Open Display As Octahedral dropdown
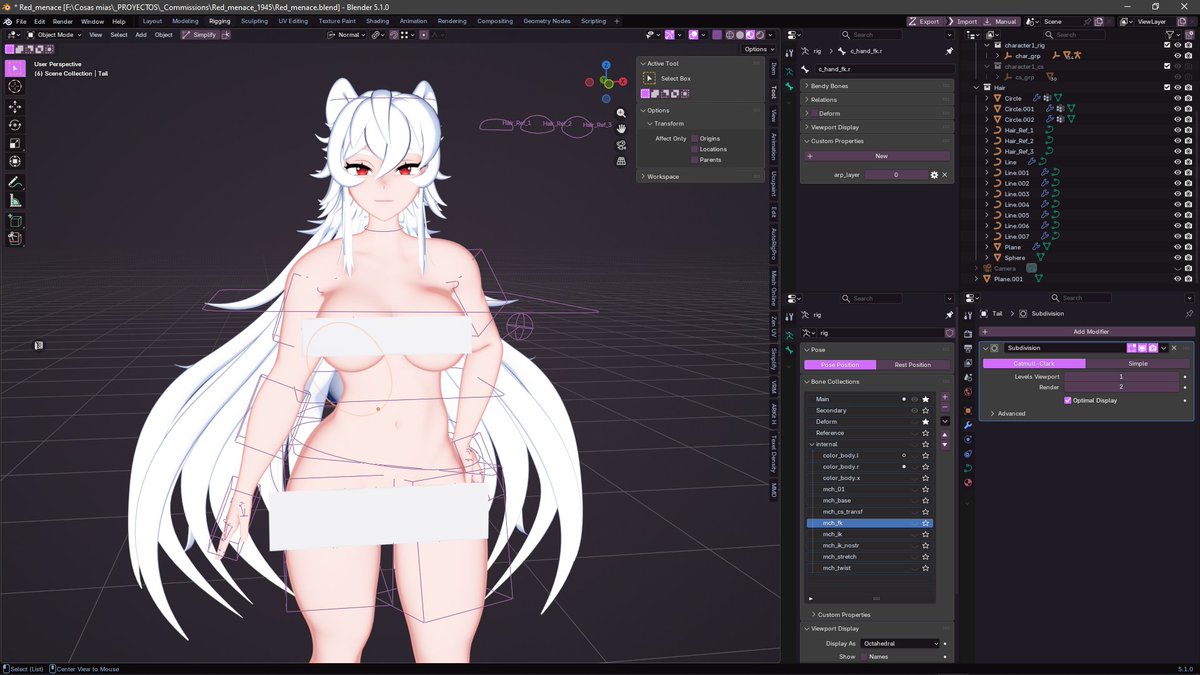Viewport: 1200px width, 675px height. pyautogui.click(x=900, y=643)
